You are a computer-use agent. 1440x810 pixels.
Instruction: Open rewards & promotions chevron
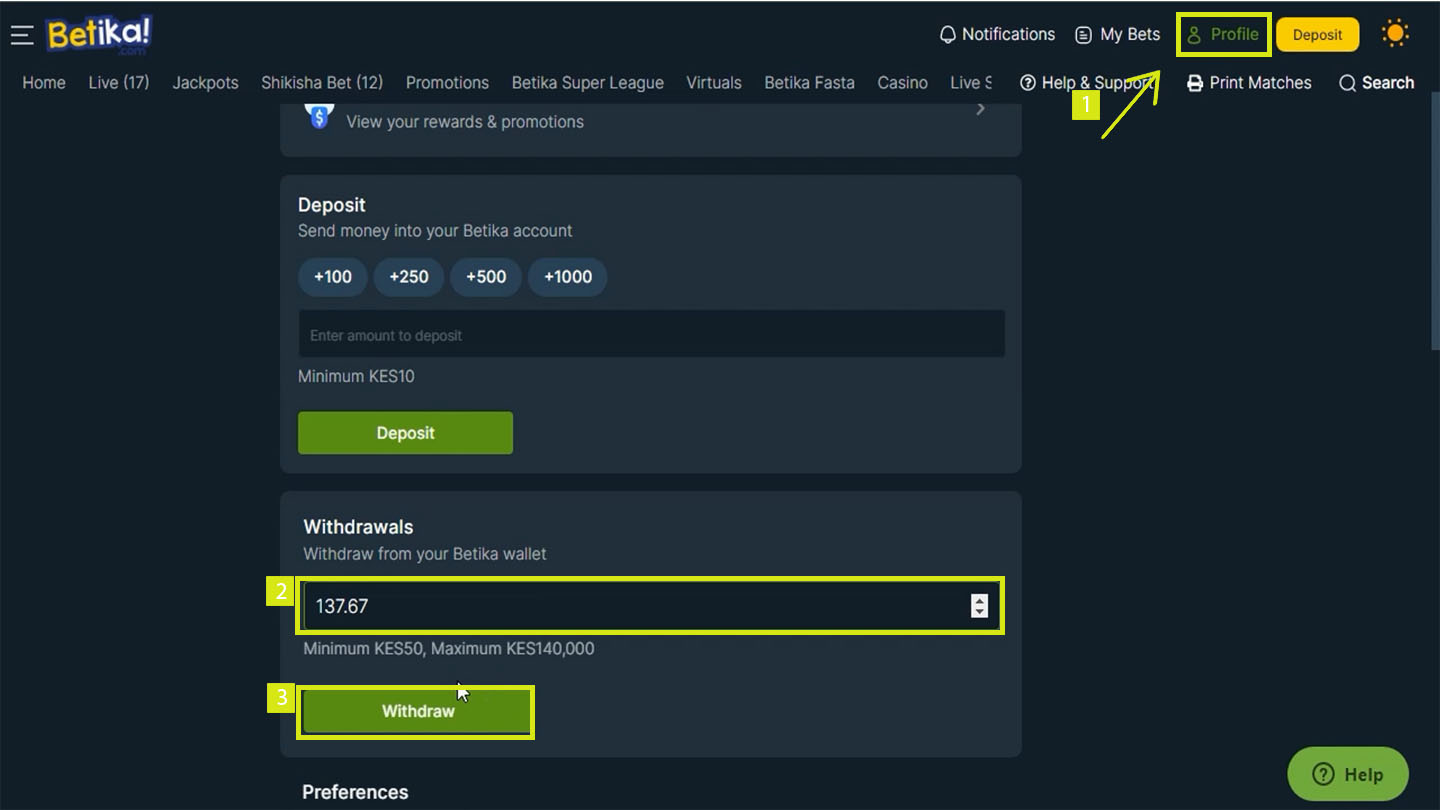(980, 108)
